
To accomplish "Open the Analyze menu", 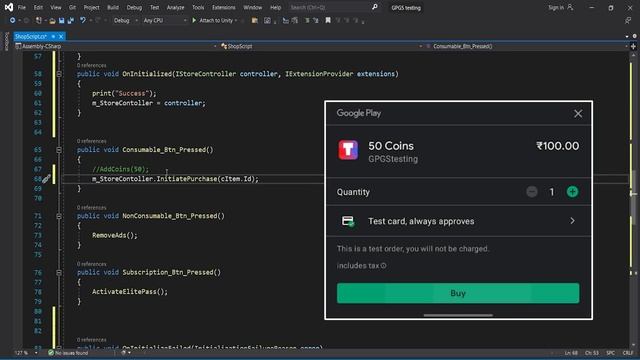I will tap(175, 7).
